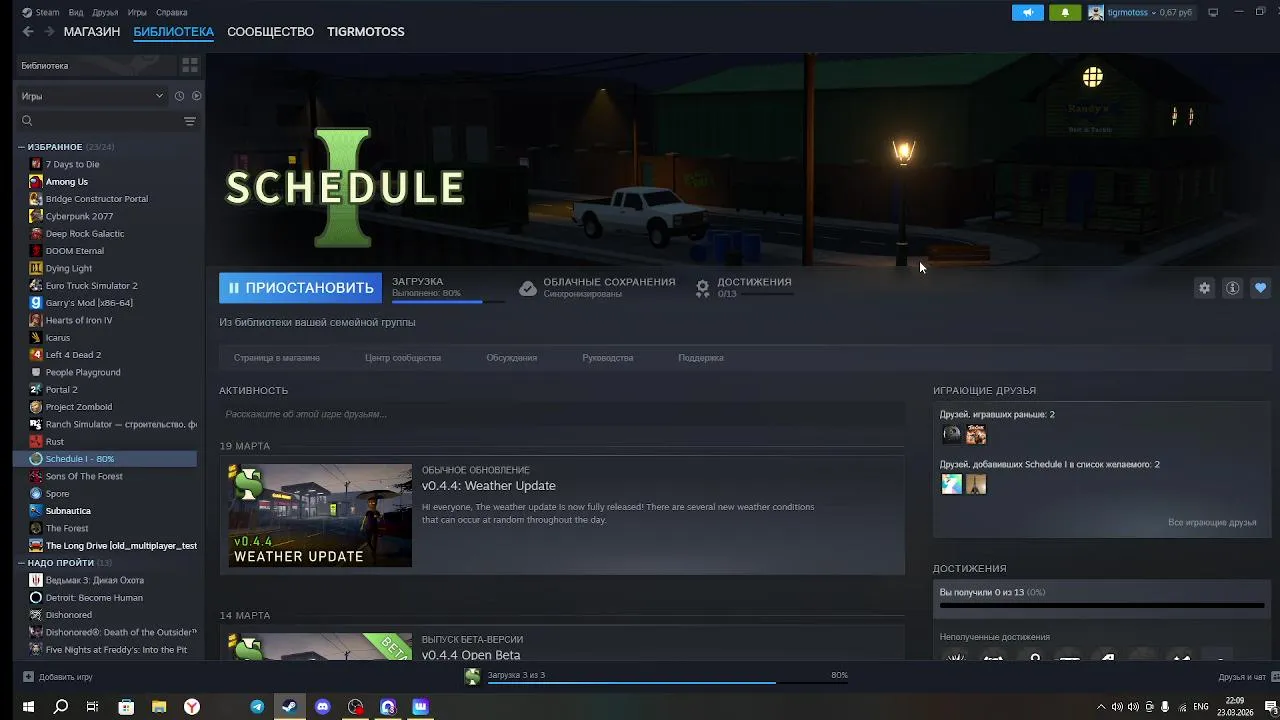Expand the Игры library filter dropdown

click(92, 96)
